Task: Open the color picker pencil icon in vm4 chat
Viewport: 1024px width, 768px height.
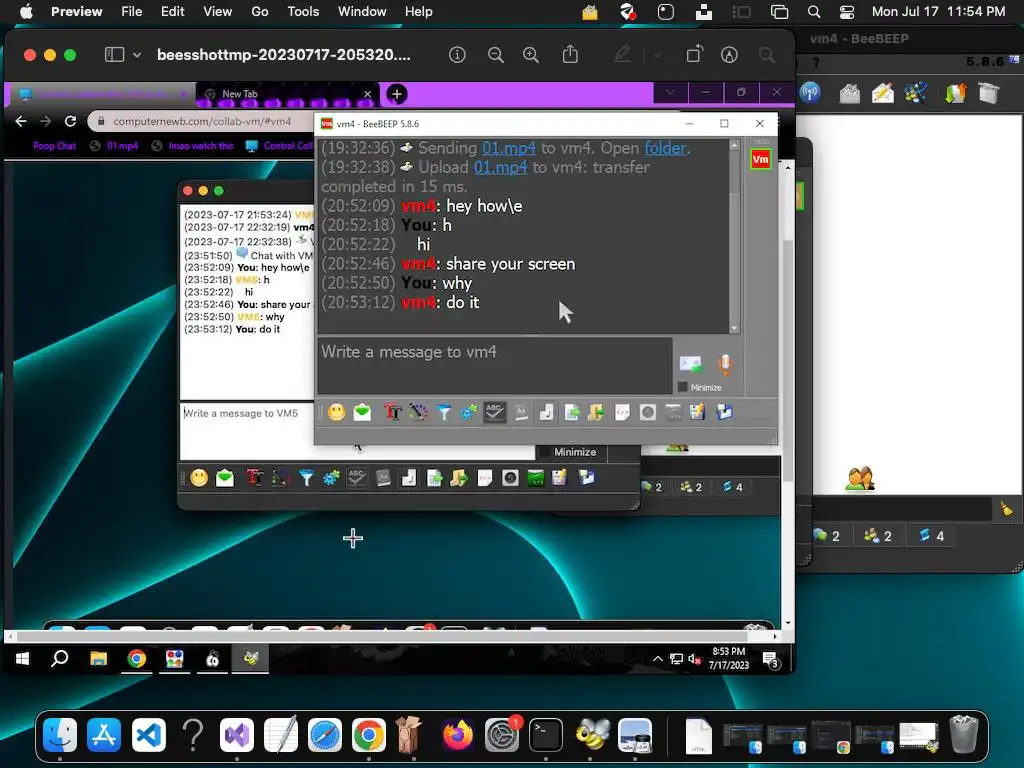Action: tap(418, 412)
